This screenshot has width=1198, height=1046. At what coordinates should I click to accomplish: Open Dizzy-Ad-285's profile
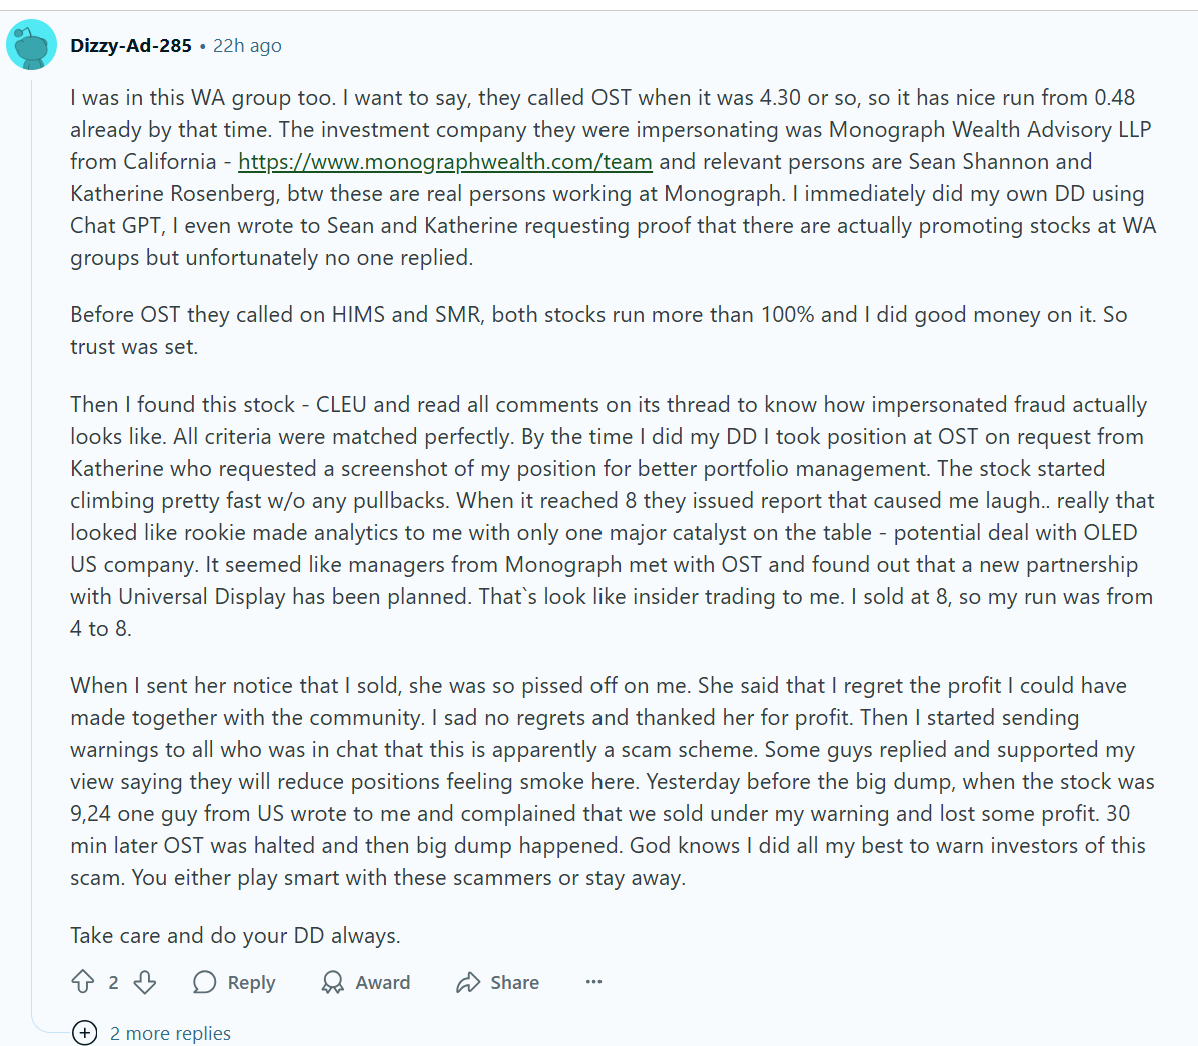(130, 44)
